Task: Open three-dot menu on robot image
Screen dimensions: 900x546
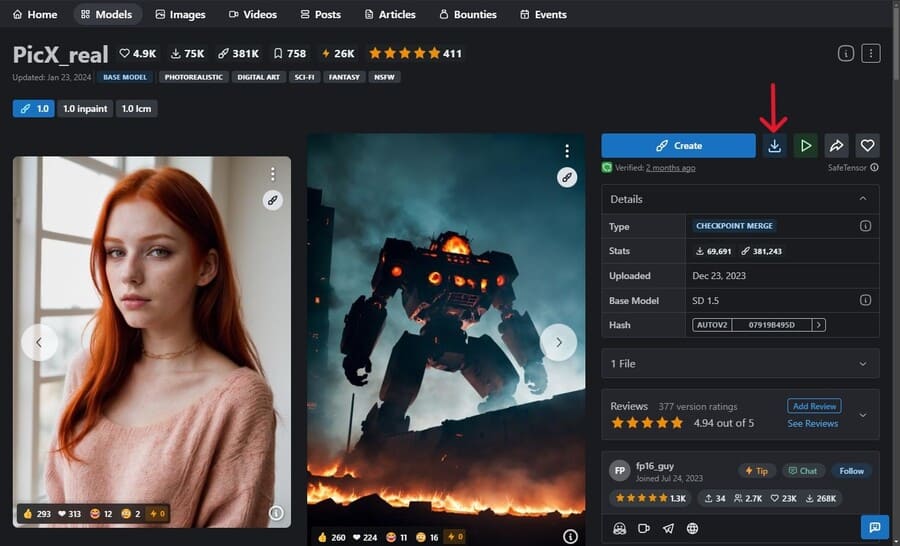Action: point(567,150)
